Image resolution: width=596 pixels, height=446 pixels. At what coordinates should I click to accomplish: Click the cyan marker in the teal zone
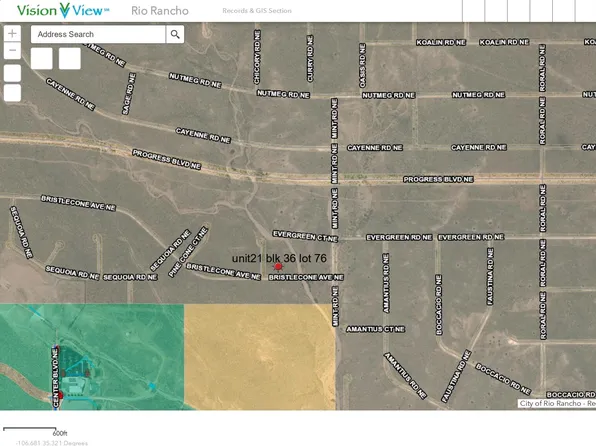152,386
